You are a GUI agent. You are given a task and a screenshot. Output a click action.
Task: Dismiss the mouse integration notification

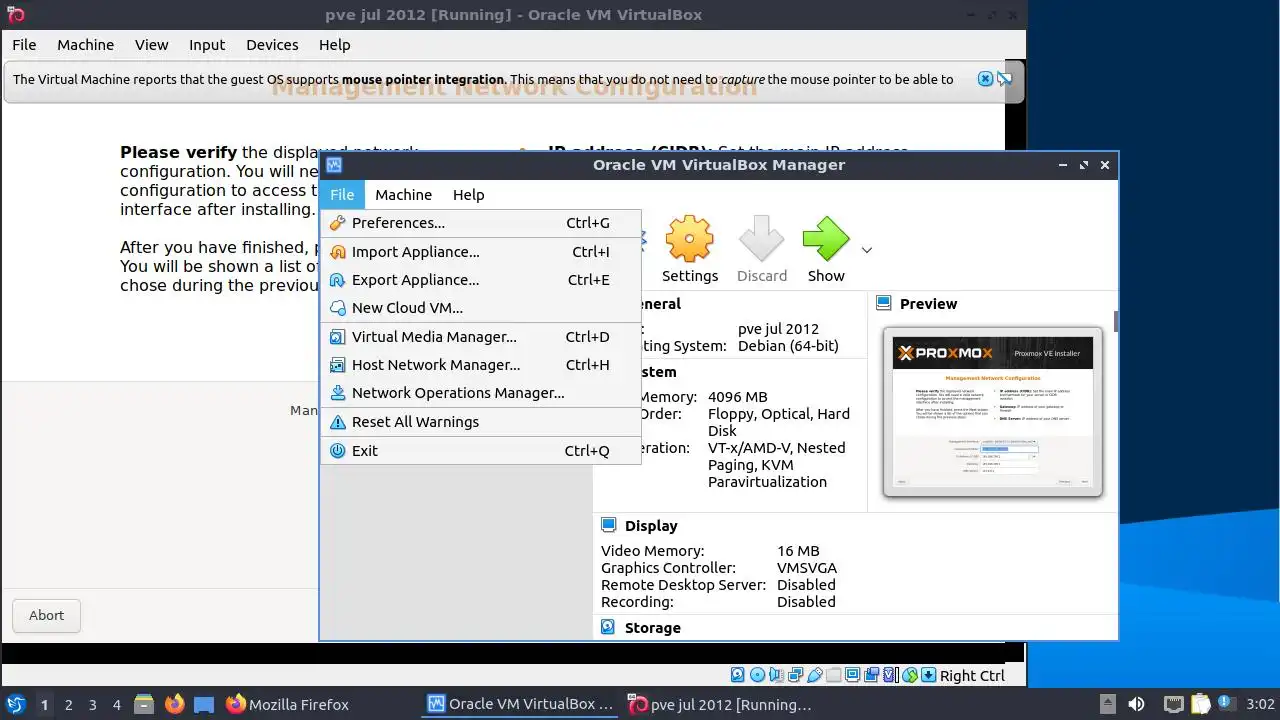pyautogui.click(x=985, y=79)
